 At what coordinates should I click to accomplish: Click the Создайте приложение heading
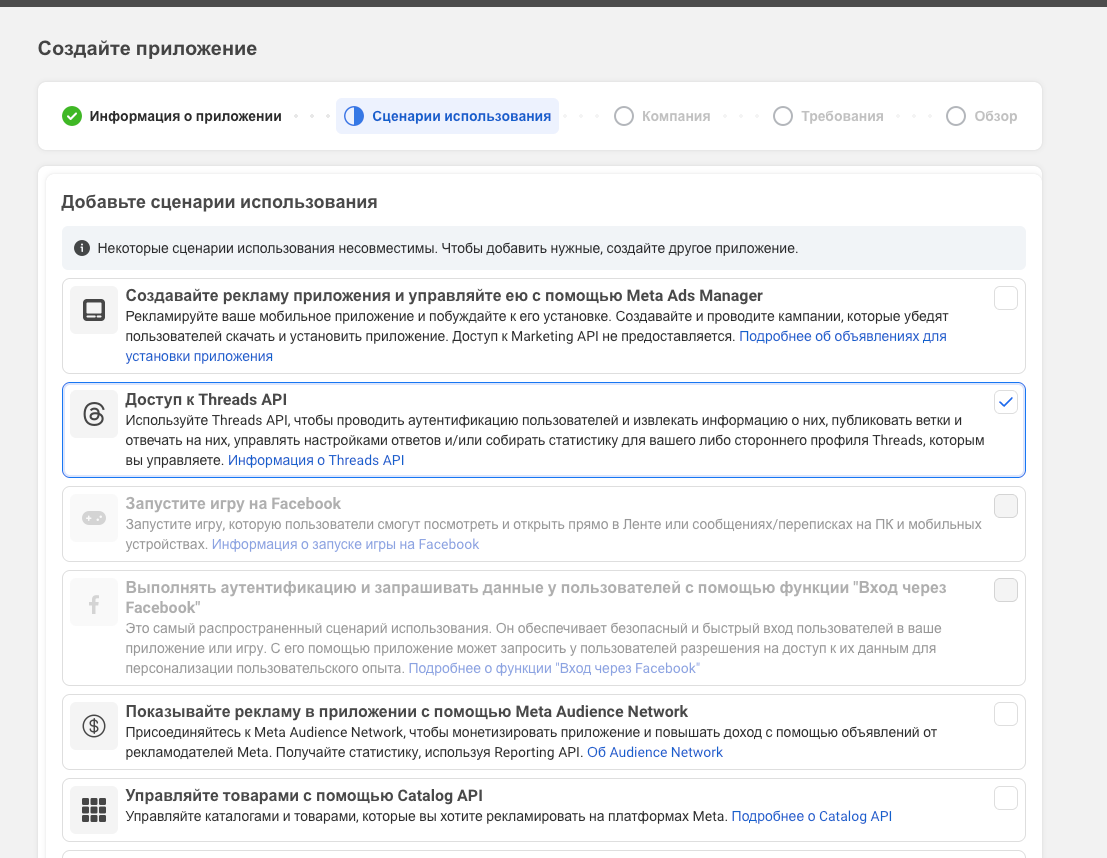(x=147, y=48)
